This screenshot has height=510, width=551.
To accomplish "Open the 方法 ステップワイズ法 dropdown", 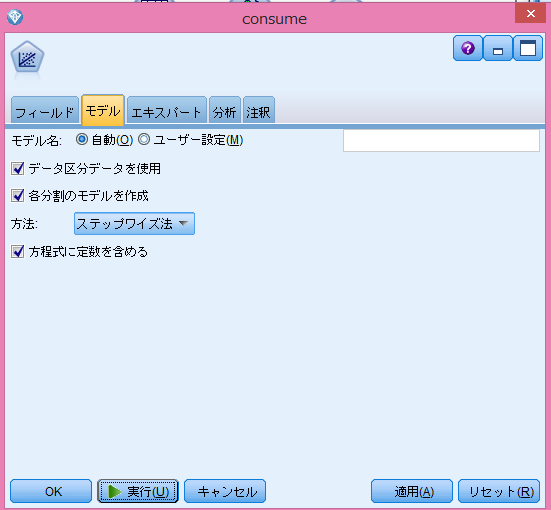I will click(x=134, y=224).
